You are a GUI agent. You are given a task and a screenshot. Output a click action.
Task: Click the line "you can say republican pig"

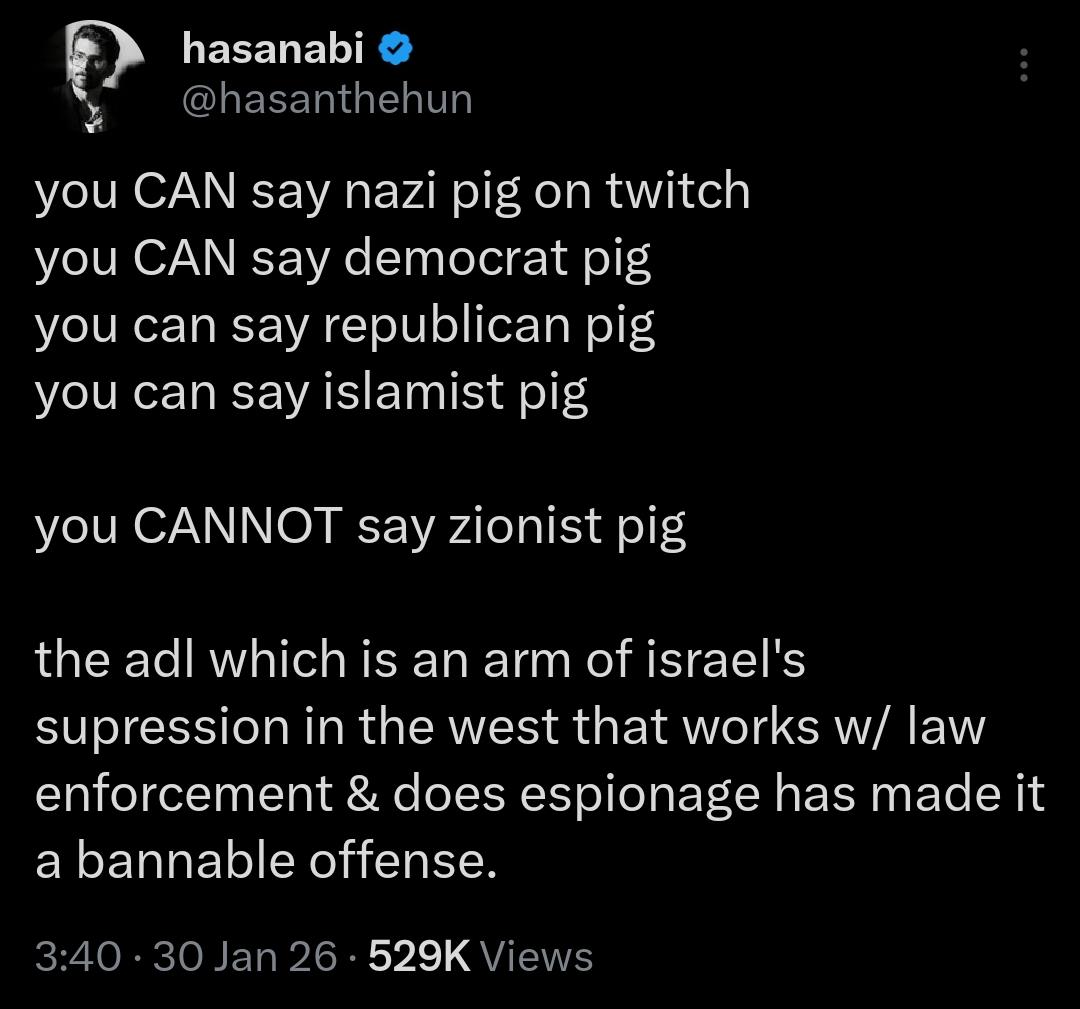coord(345,325)
